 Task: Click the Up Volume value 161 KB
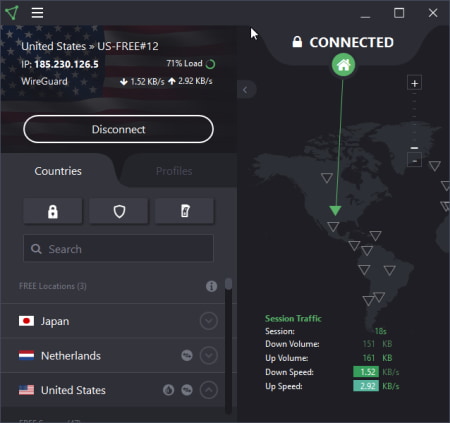[377, 358]
